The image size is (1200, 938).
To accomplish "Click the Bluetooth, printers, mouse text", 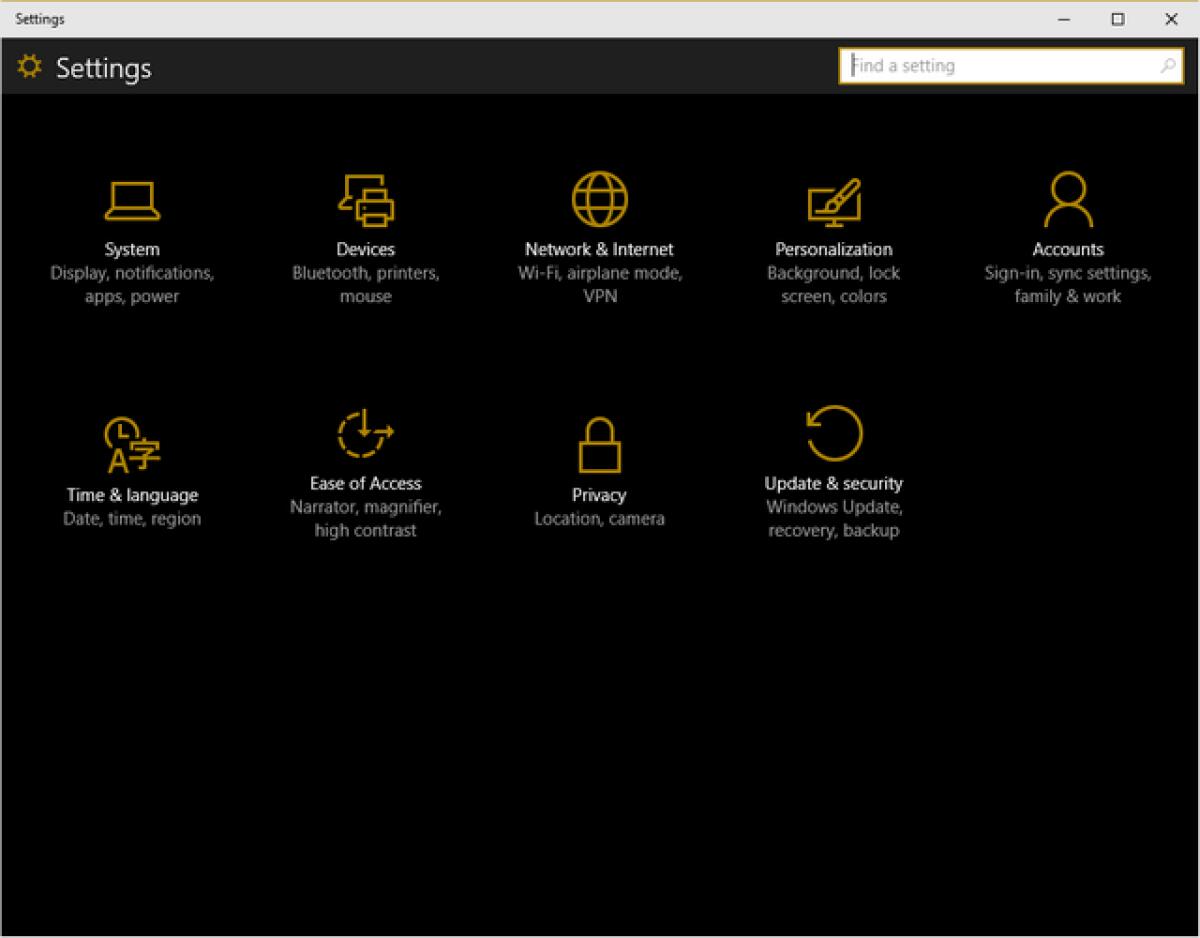I will (x=366, y=284).
